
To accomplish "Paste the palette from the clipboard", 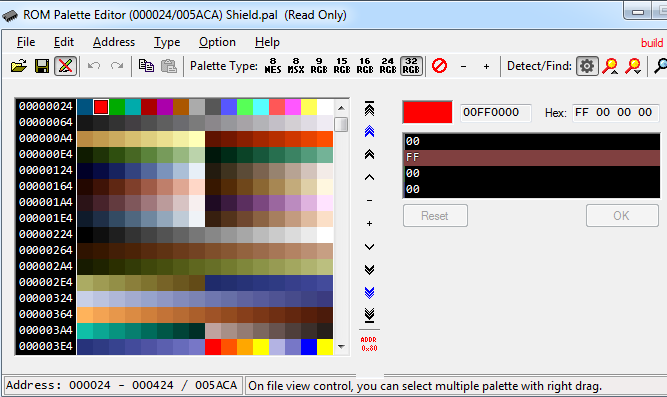I will pyautogui.click(x=169, y=66).
